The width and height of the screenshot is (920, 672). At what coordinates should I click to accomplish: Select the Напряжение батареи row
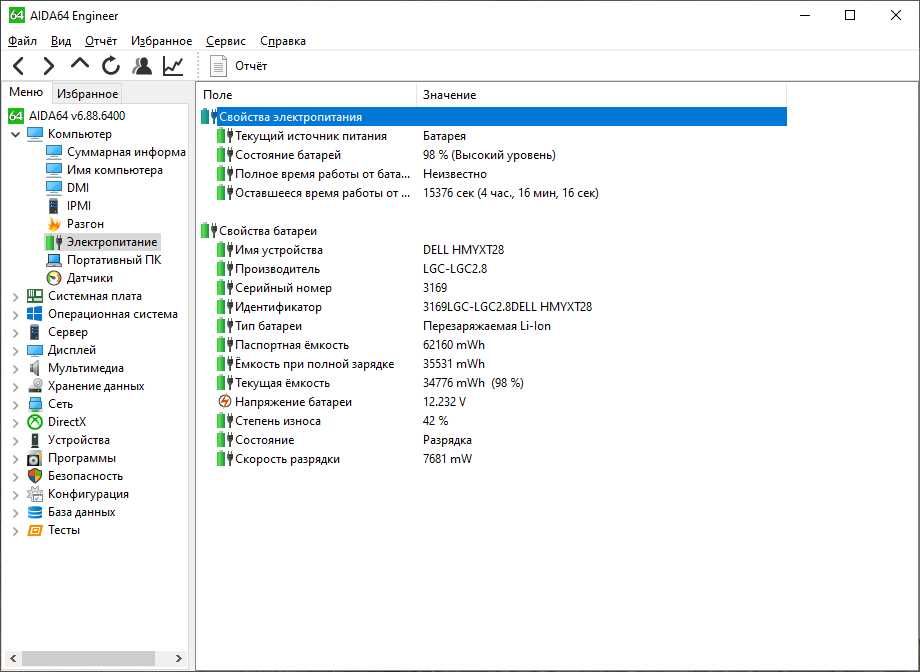pos(493,402)
